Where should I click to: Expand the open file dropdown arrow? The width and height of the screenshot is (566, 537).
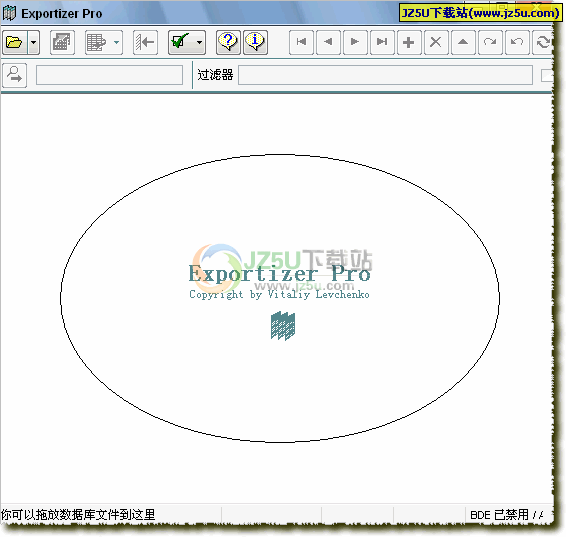click(33, 43)
